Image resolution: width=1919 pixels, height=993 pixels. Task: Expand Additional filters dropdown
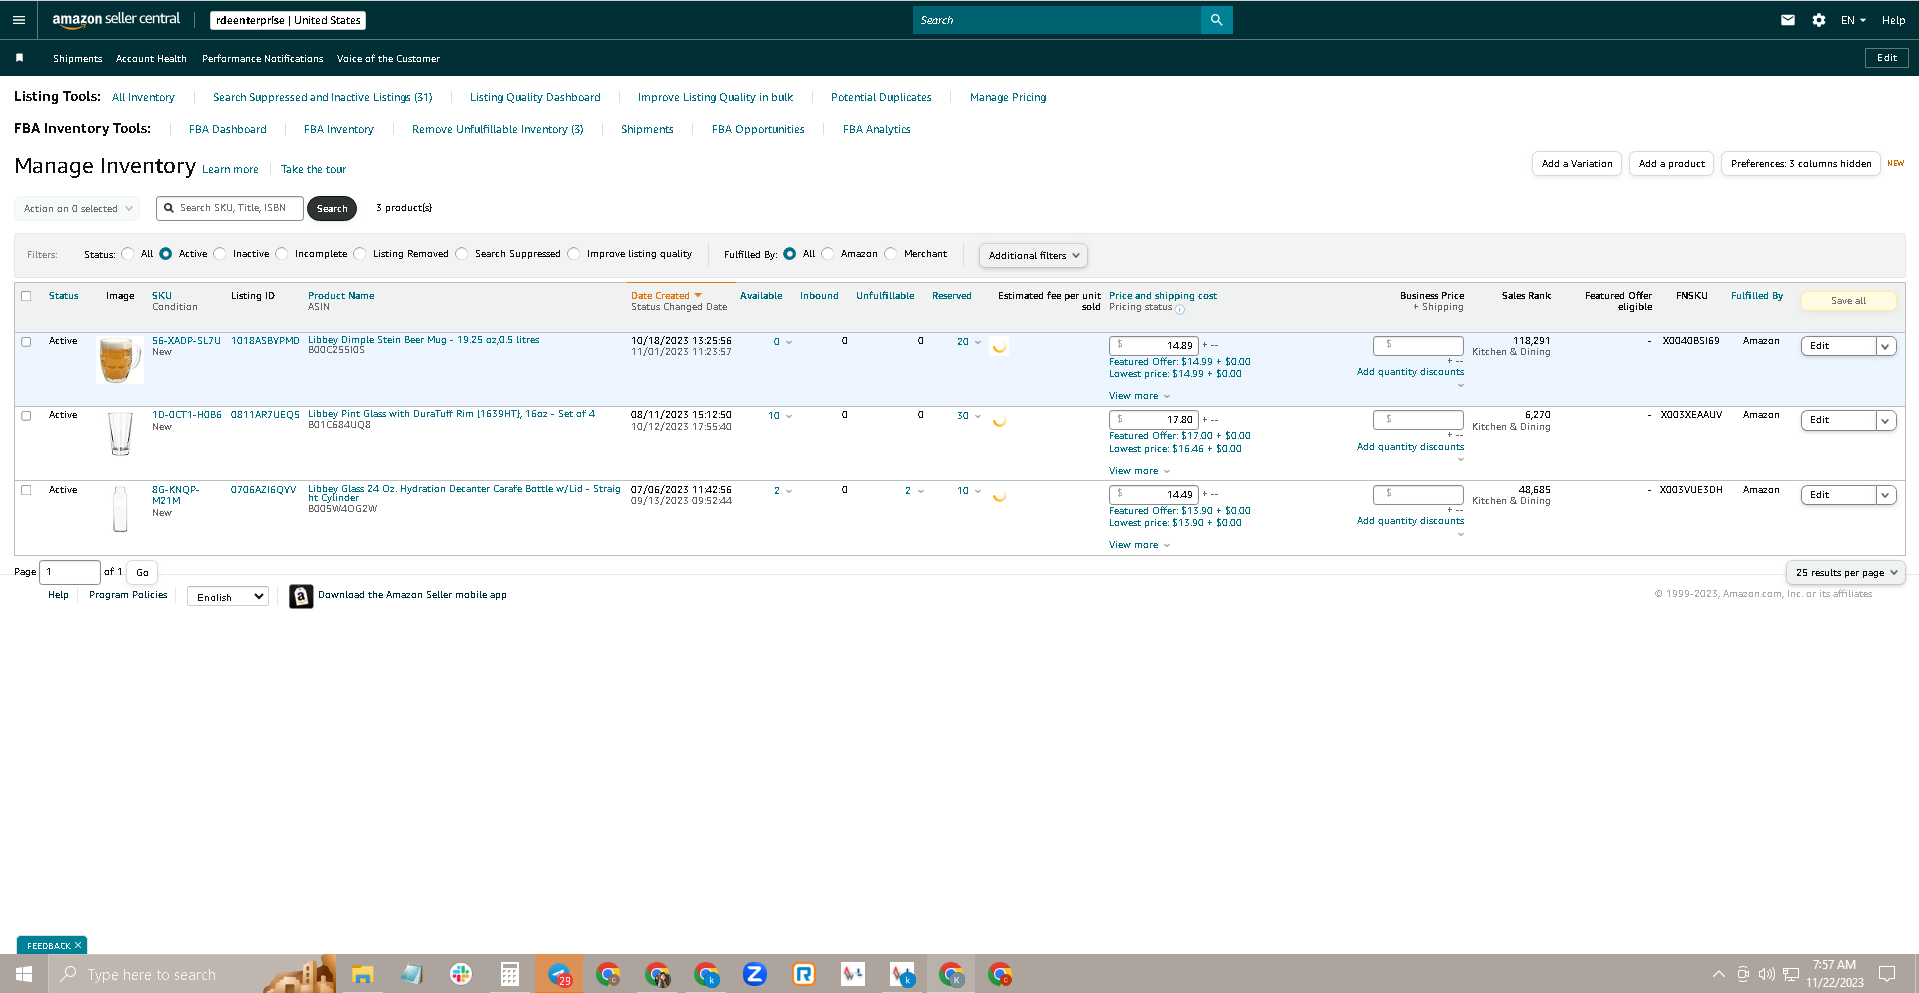tap(1033, 256)
